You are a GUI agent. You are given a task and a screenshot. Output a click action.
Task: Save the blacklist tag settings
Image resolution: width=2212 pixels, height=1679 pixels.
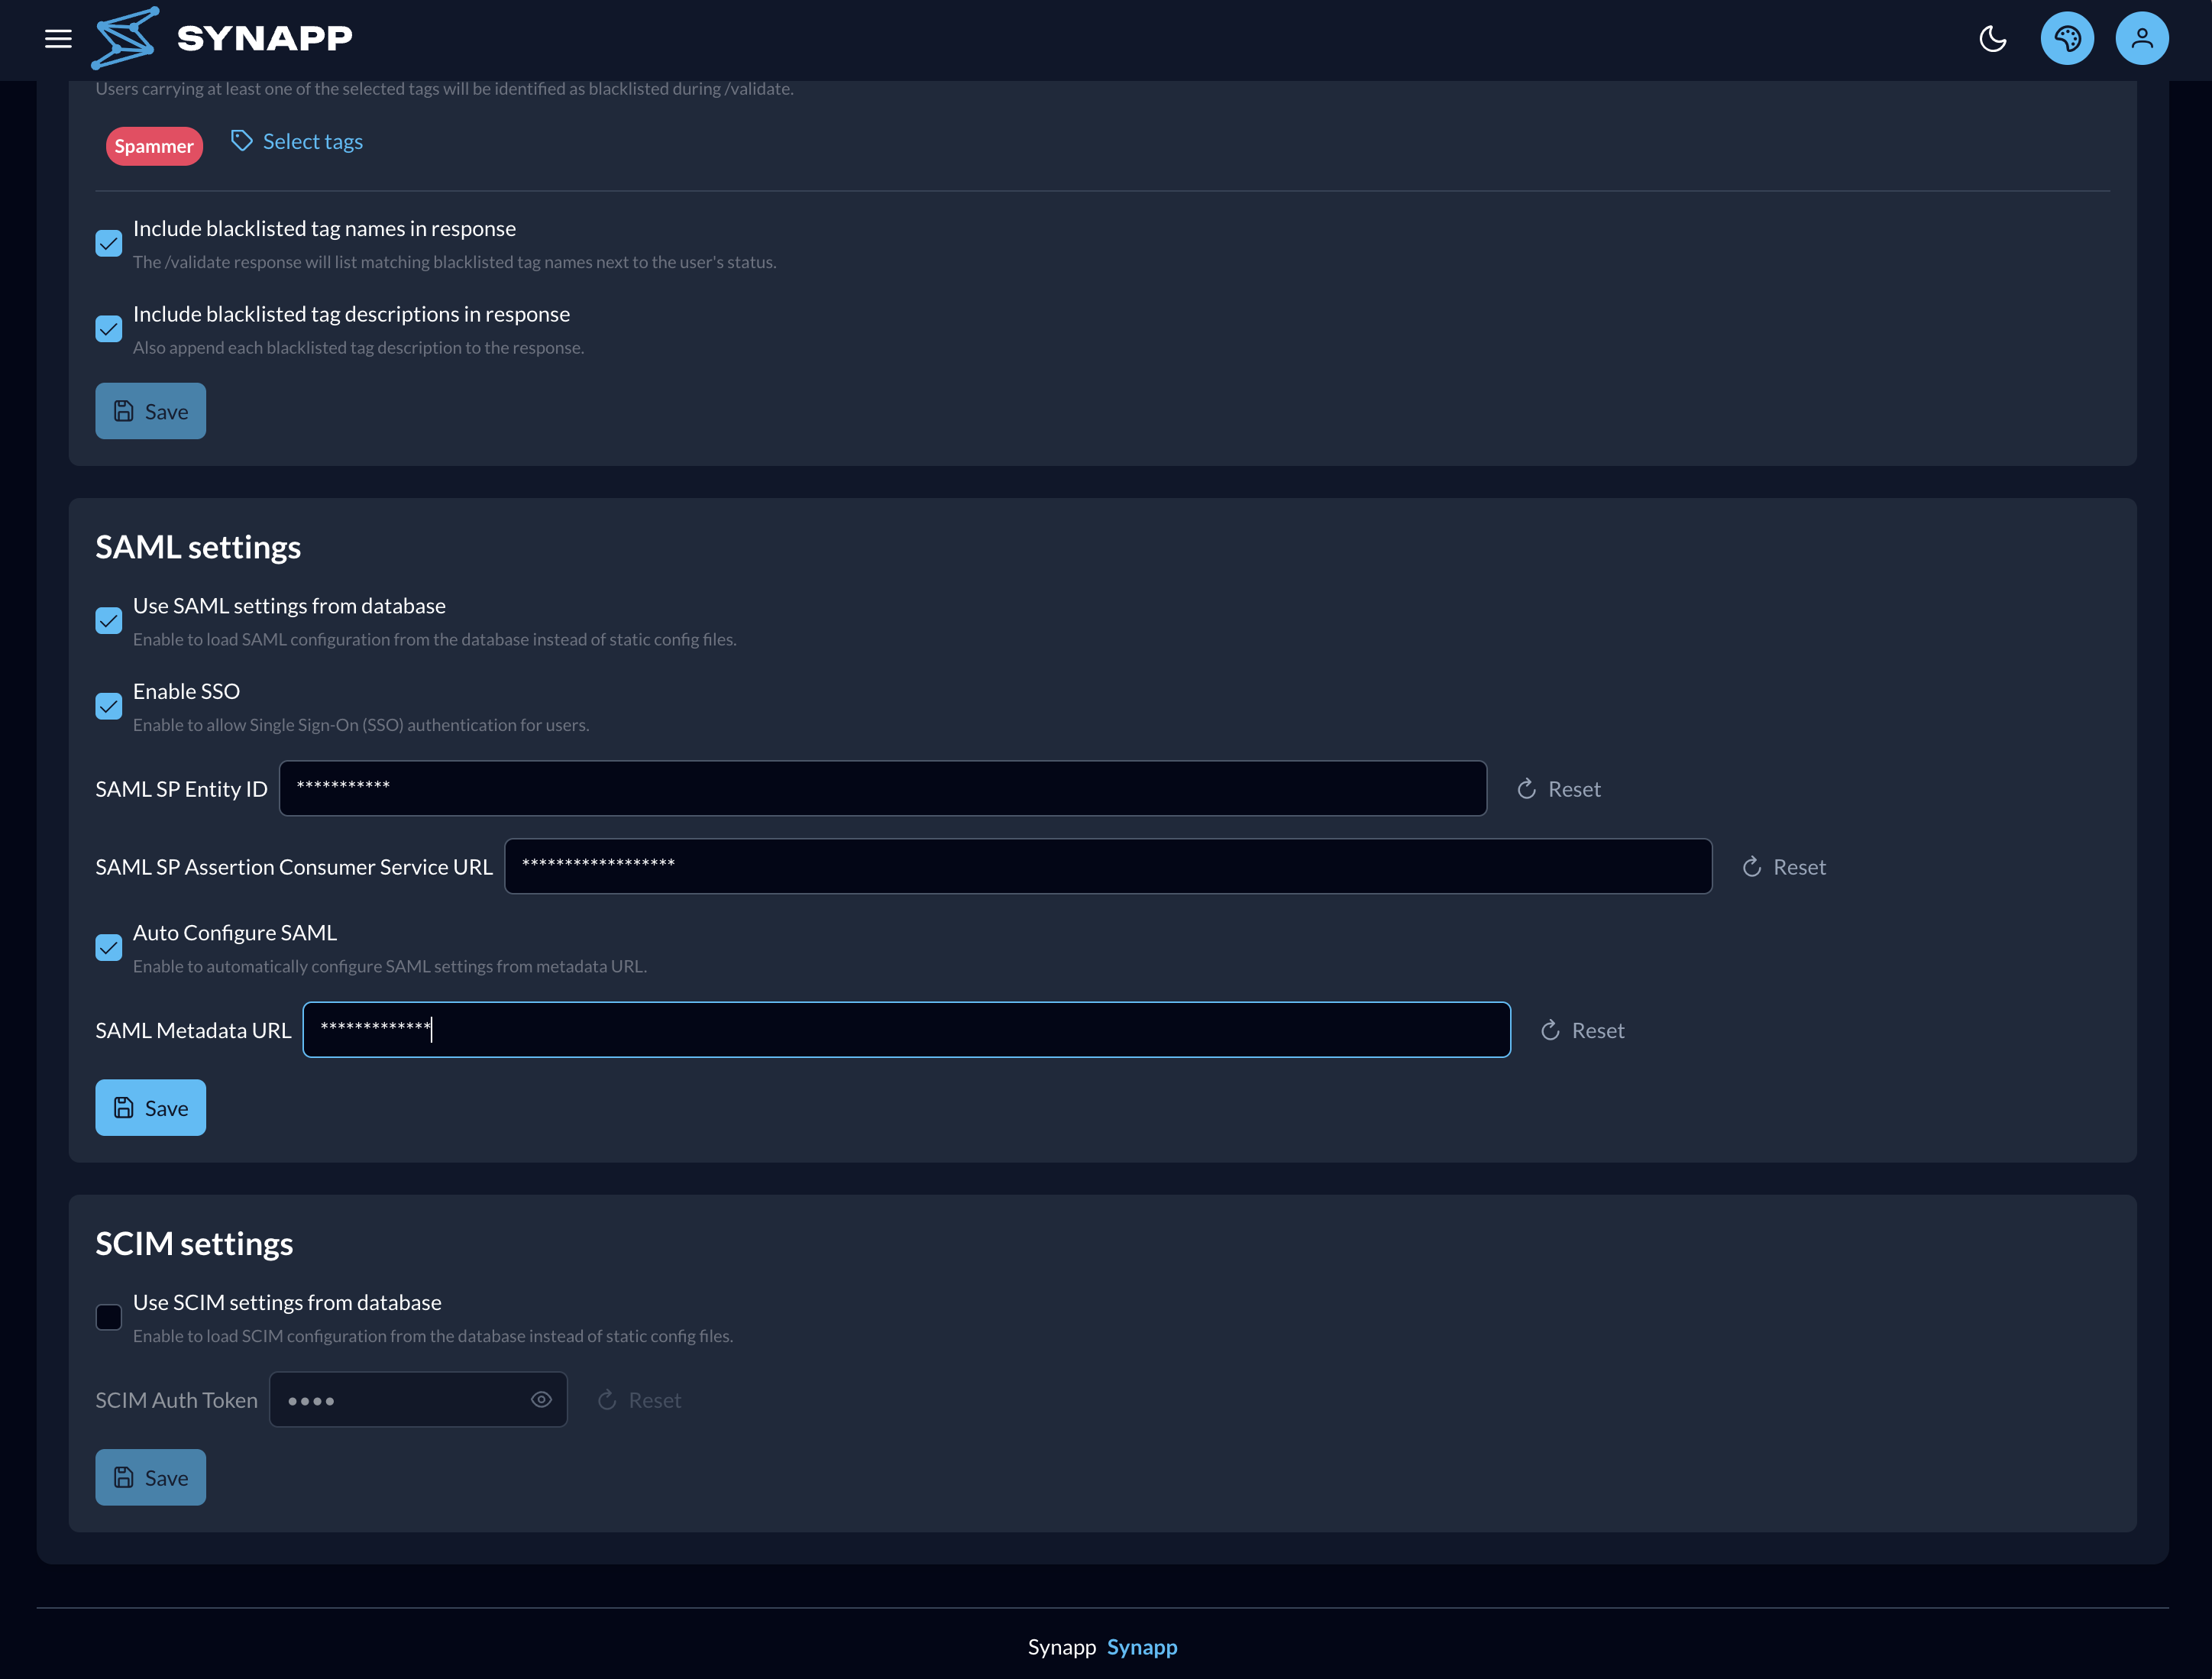(150, 411)
